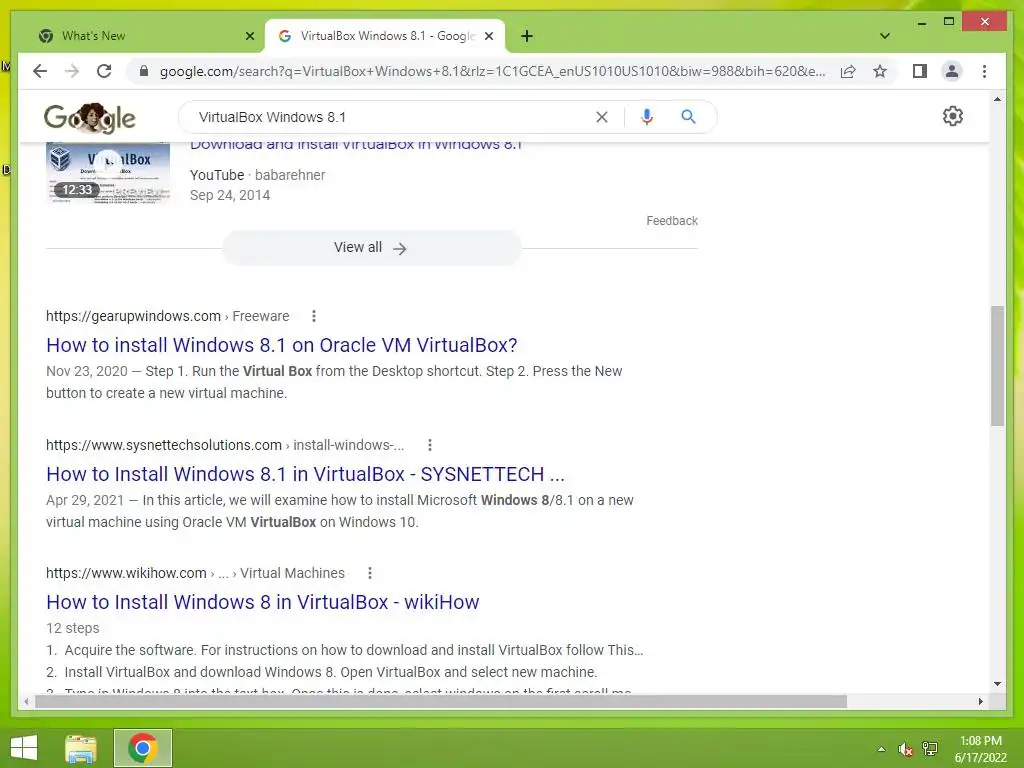Bookmark this page with star icon
This screenshot has height=768, width=1024.
[x=880, y=71]
